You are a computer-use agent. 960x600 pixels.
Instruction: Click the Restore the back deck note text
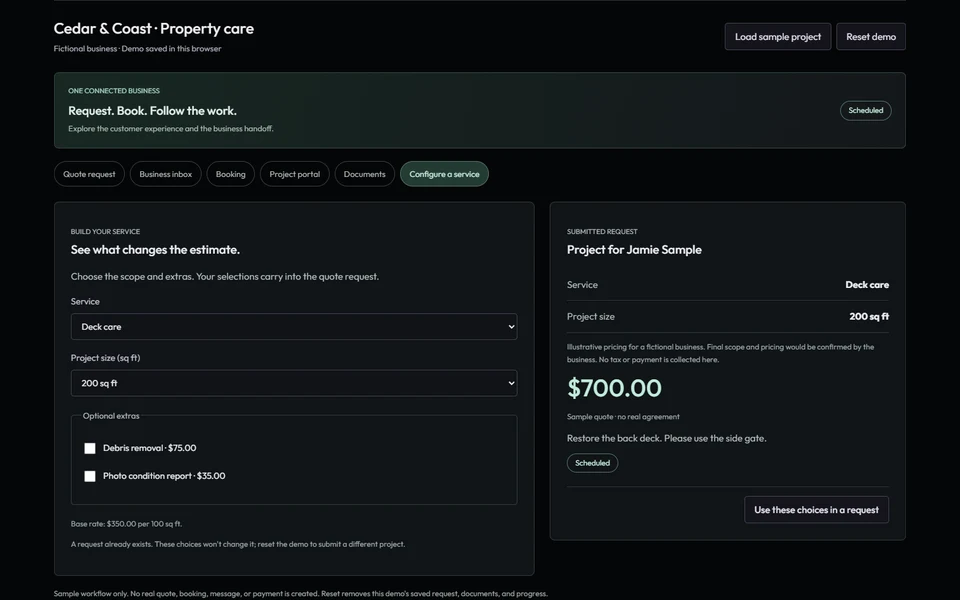click(666, 438)
